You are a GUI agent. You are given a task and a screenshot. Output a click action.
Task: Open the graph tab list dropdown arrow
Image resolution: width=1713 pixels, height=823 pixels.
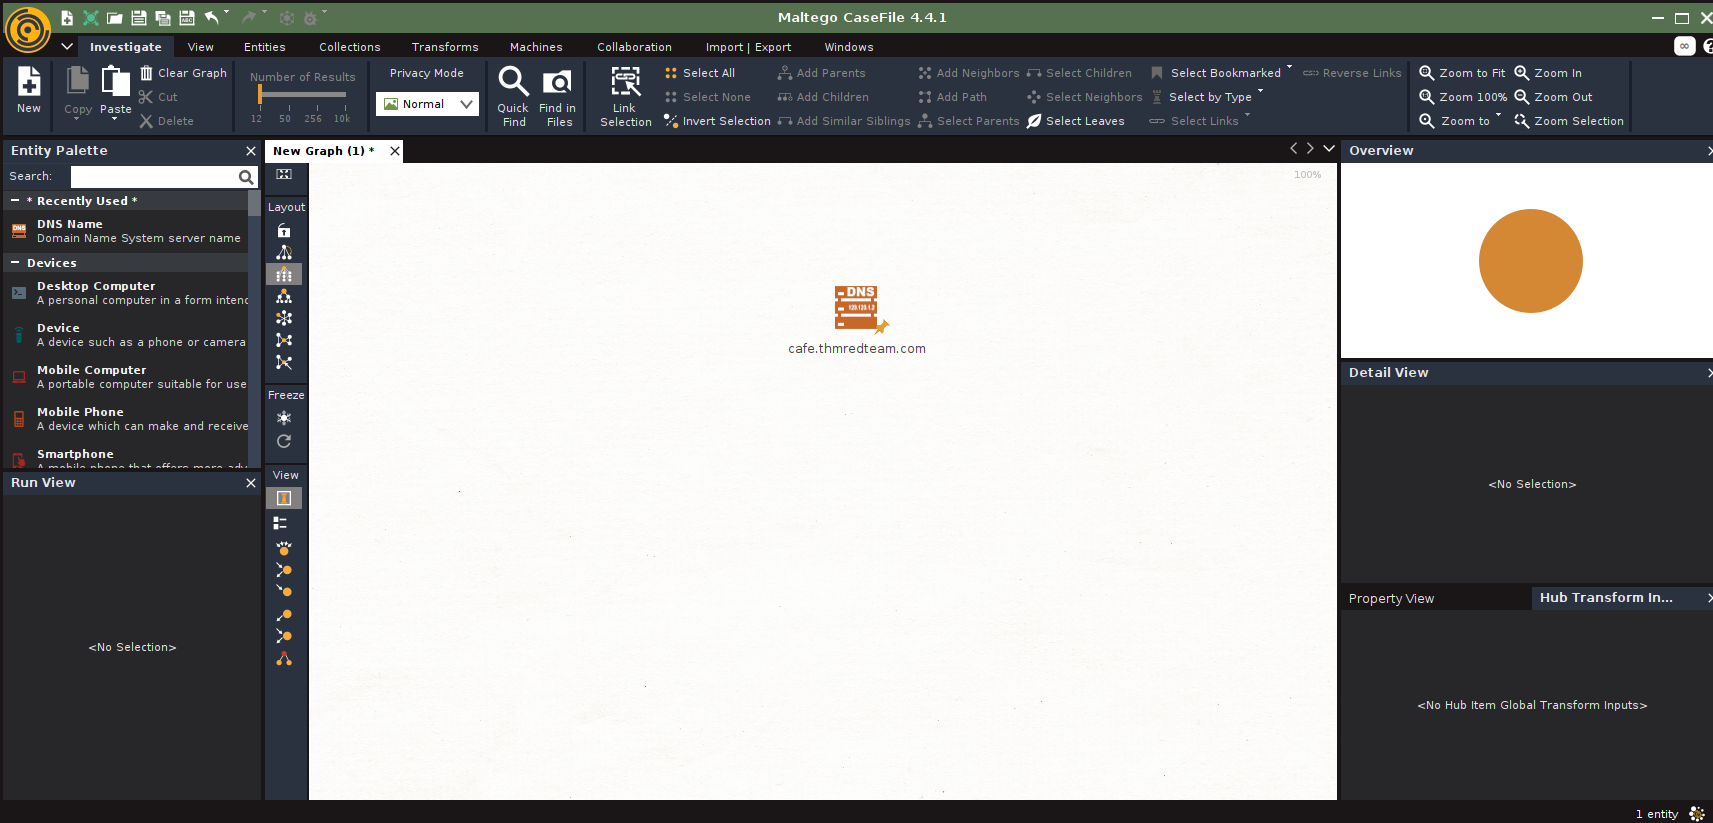coord(1329,149)
